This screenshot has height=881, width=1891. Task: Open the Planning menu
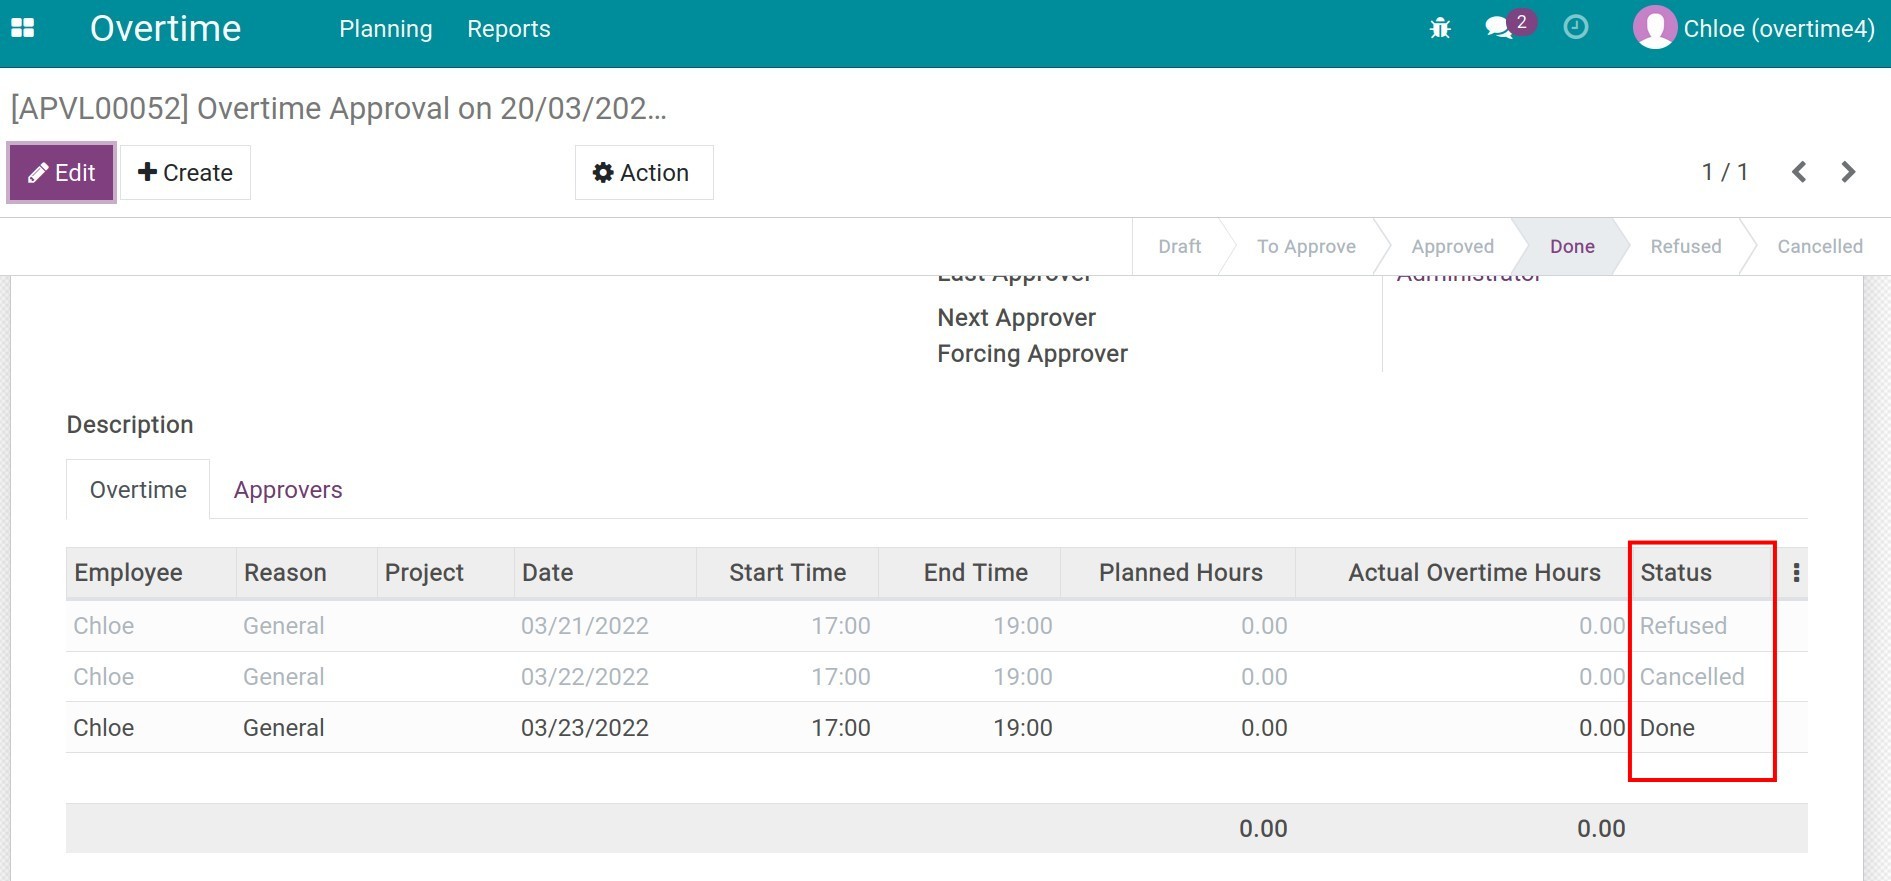click(x=385, y=29)
